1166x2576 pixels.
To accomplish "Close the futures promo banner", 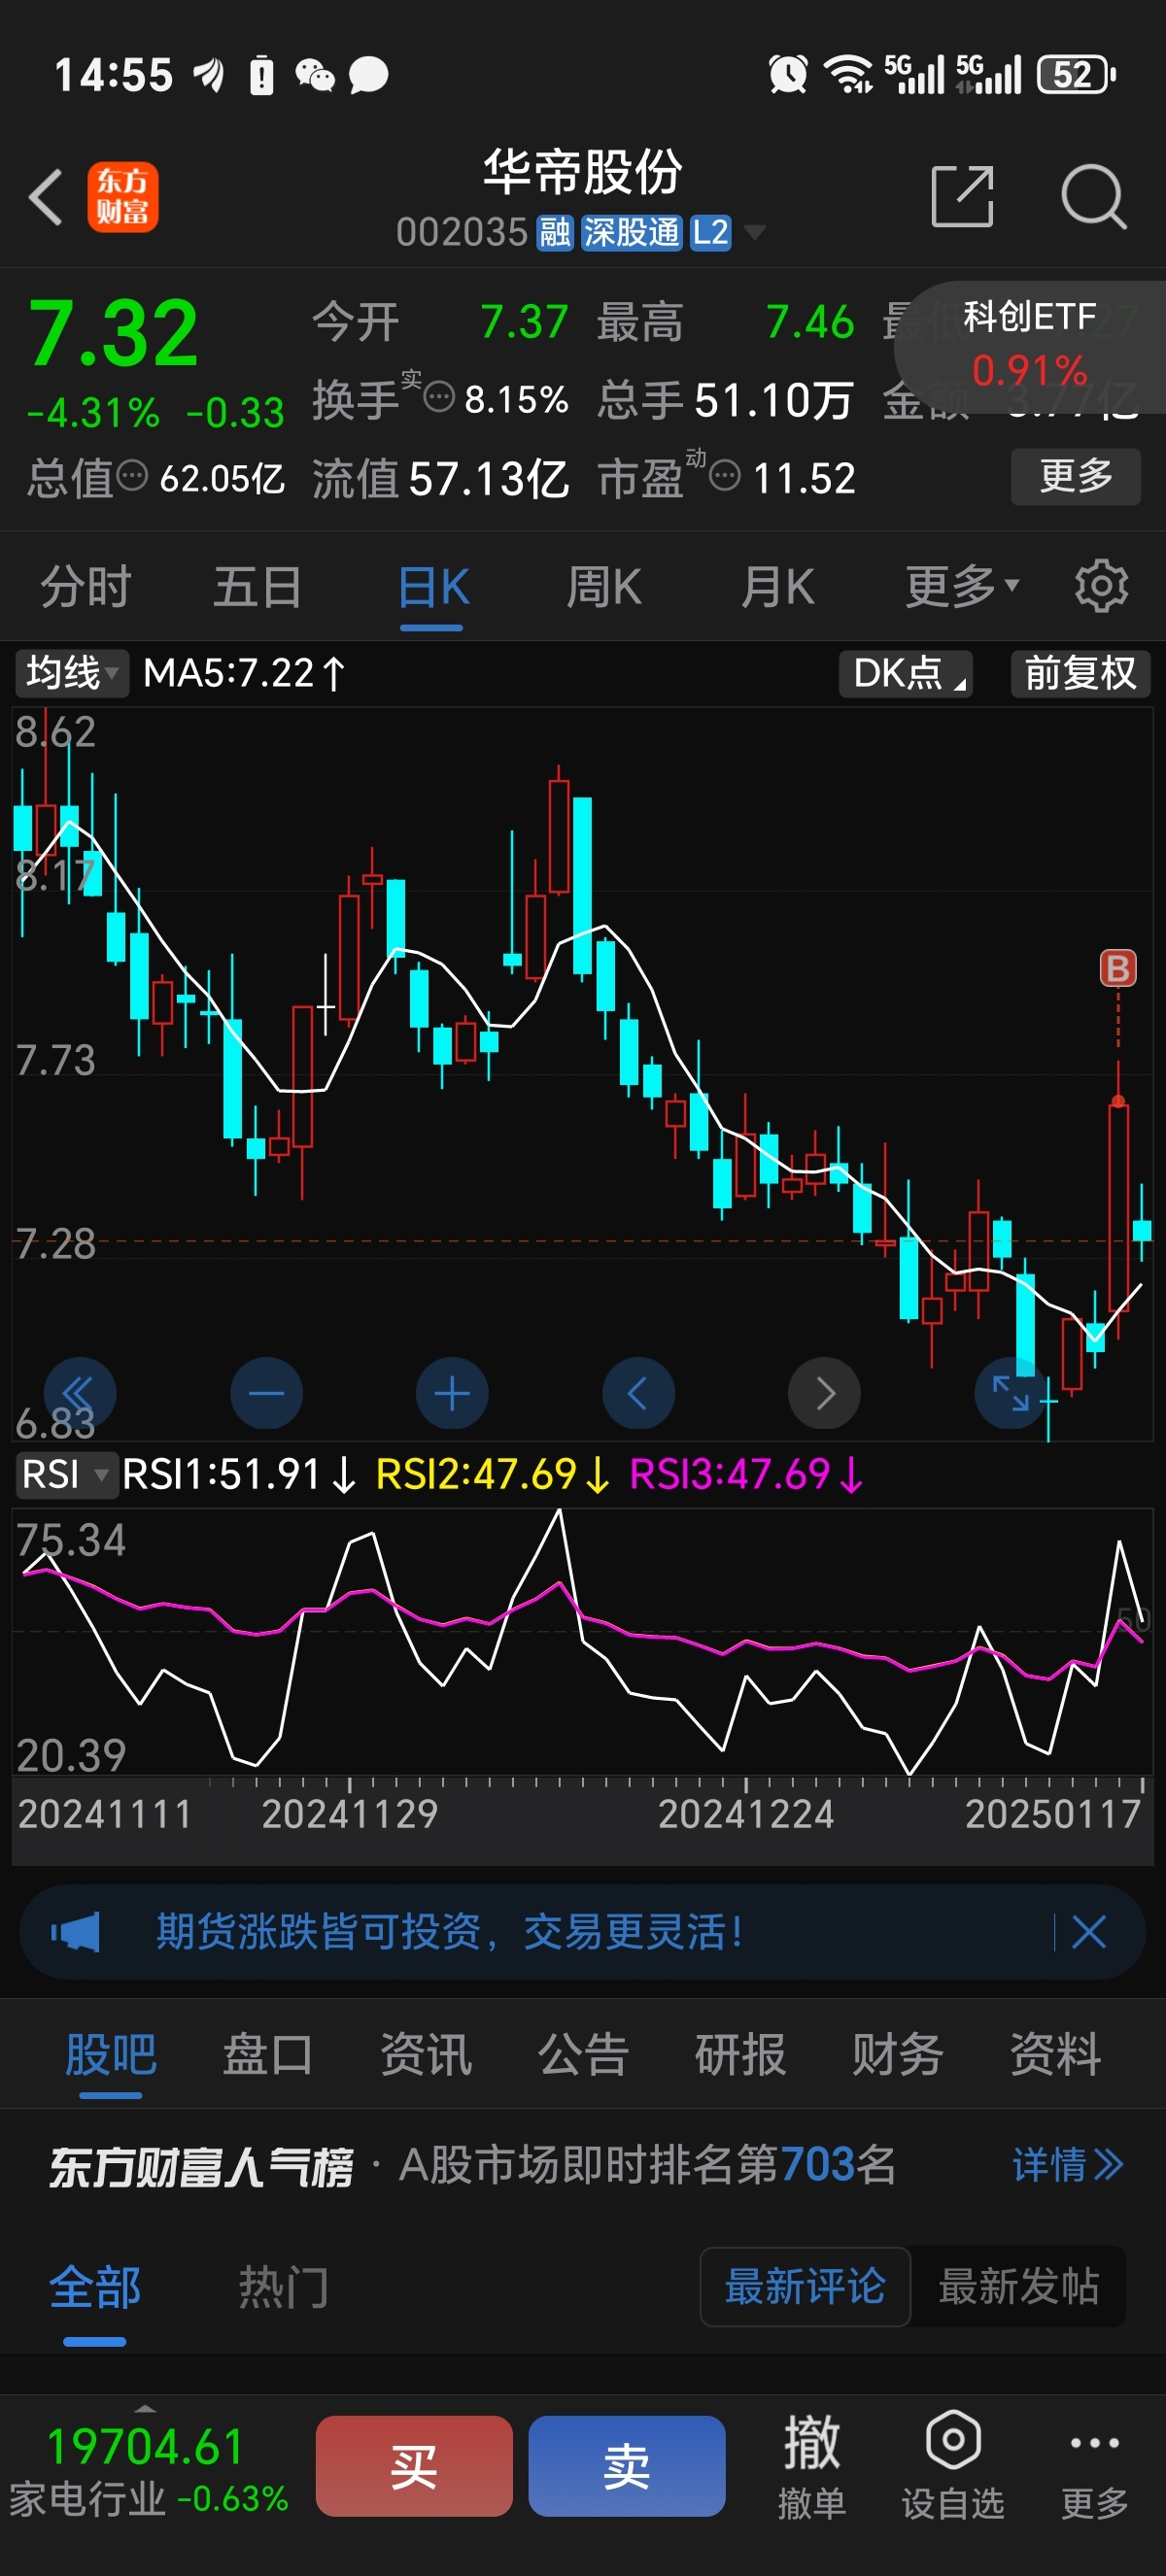I will pyautogui.click(x=1089, y=1932).
